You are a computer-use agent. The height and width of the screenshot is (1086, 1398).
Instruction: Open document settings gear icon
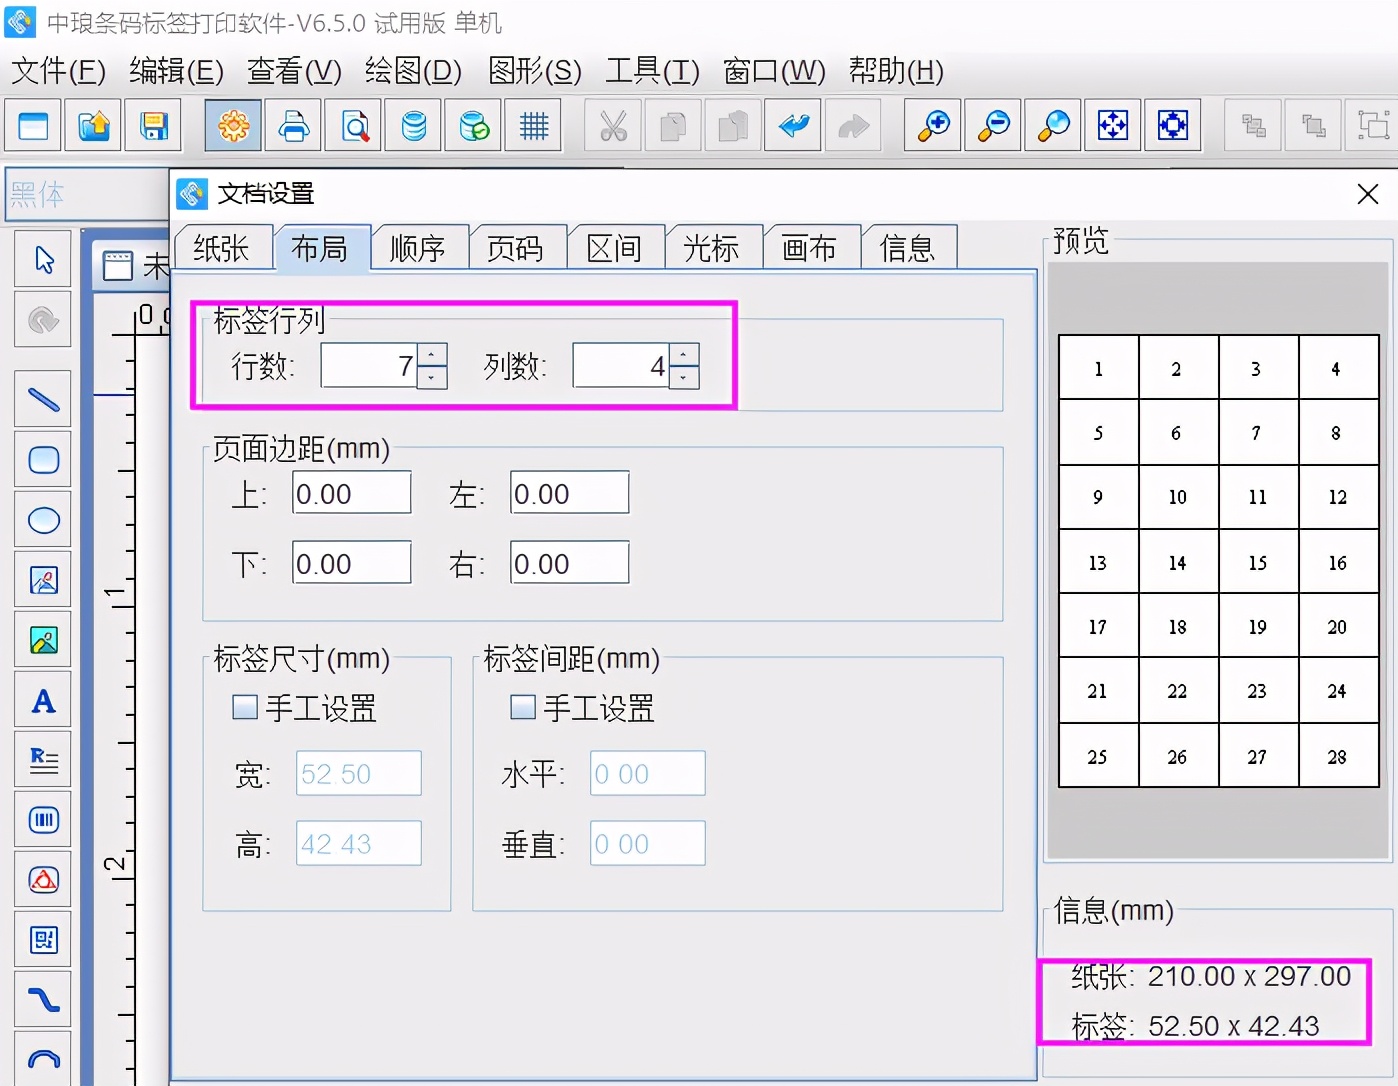[x=233, y=126]
